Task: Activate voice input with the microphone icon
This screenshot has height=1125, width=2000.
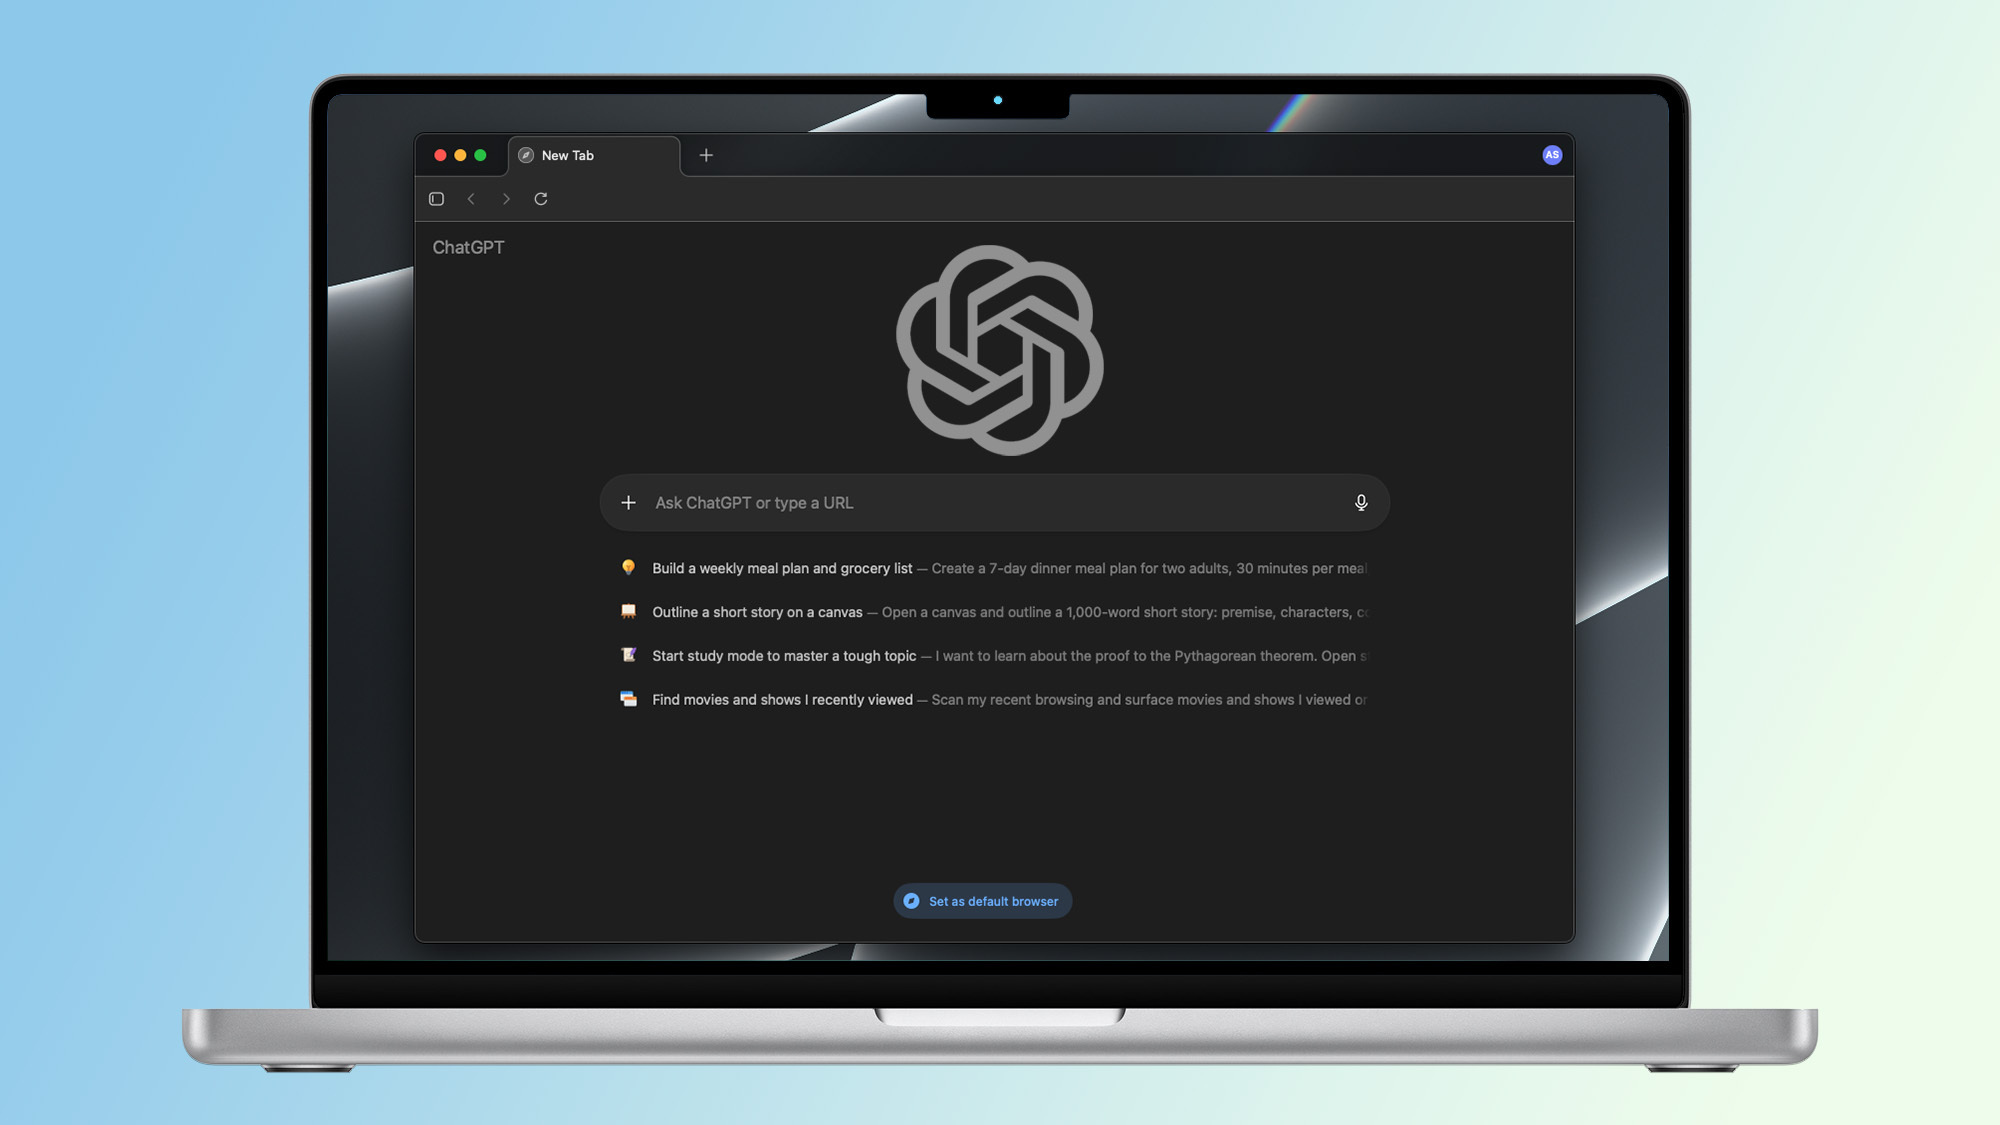Action: point(1361,502)
